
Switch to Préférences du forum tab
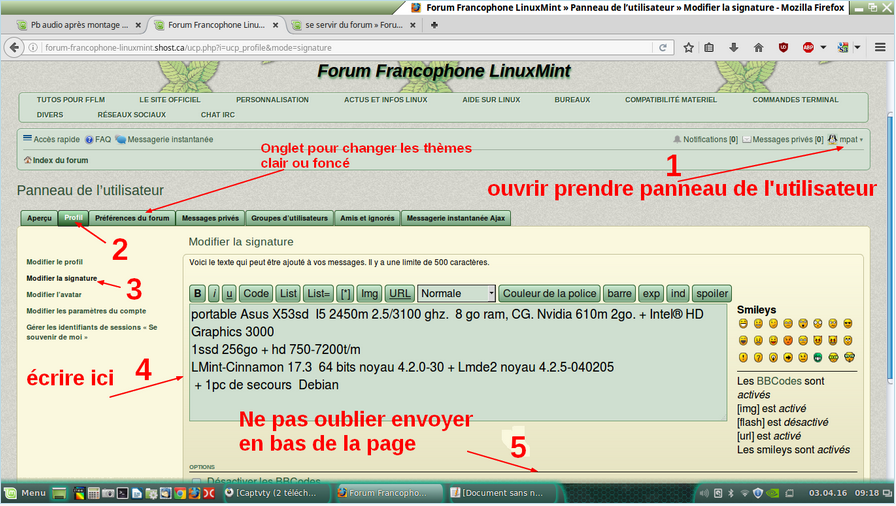[x=132, y=218]
